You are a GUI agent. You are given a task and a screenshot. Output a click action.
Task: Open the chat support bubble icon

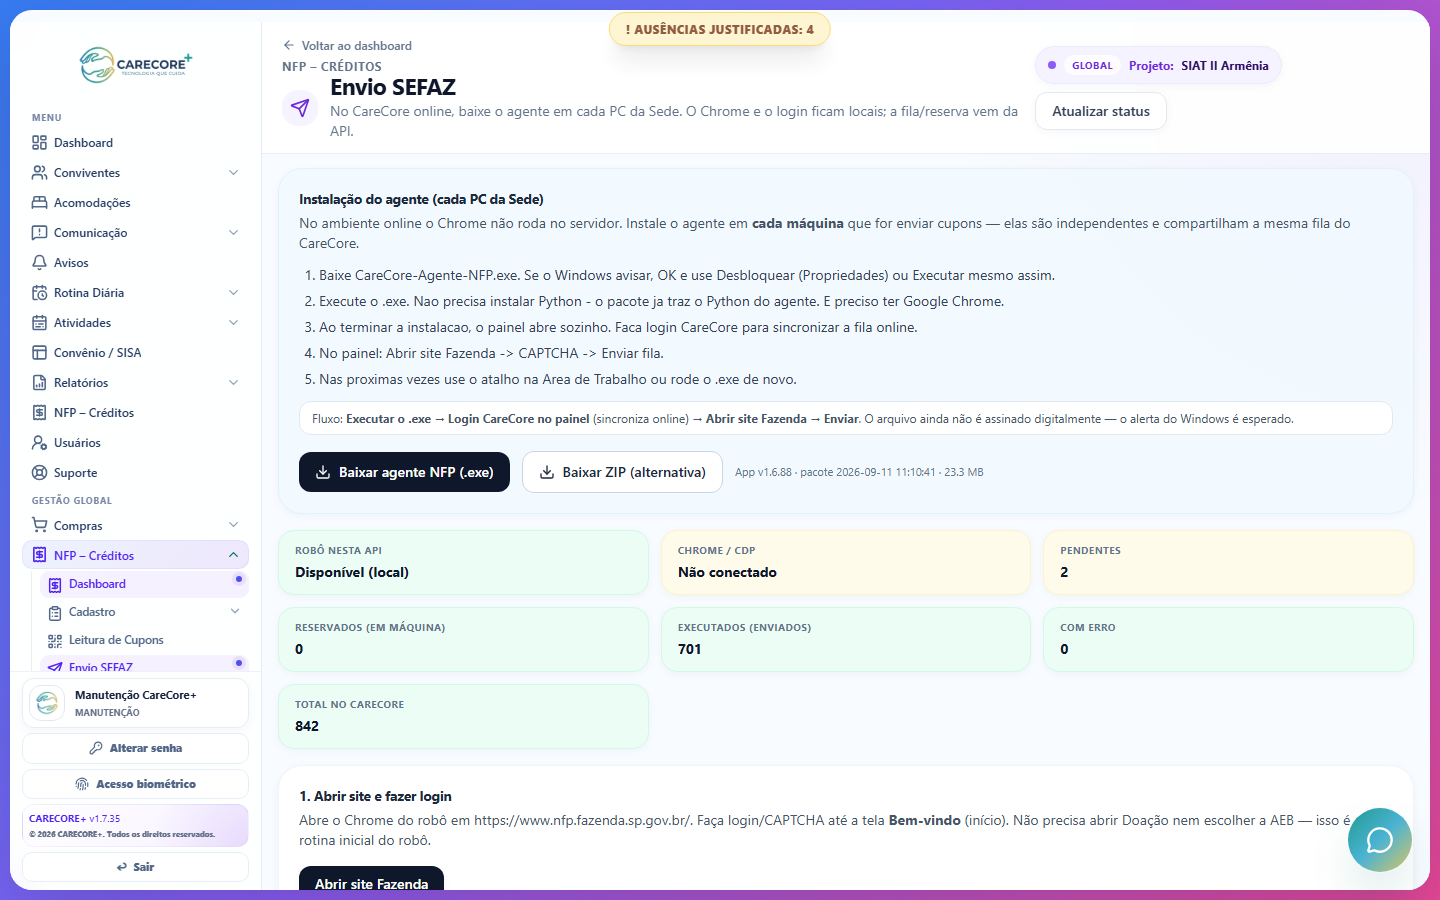(x=1380, y=840)
